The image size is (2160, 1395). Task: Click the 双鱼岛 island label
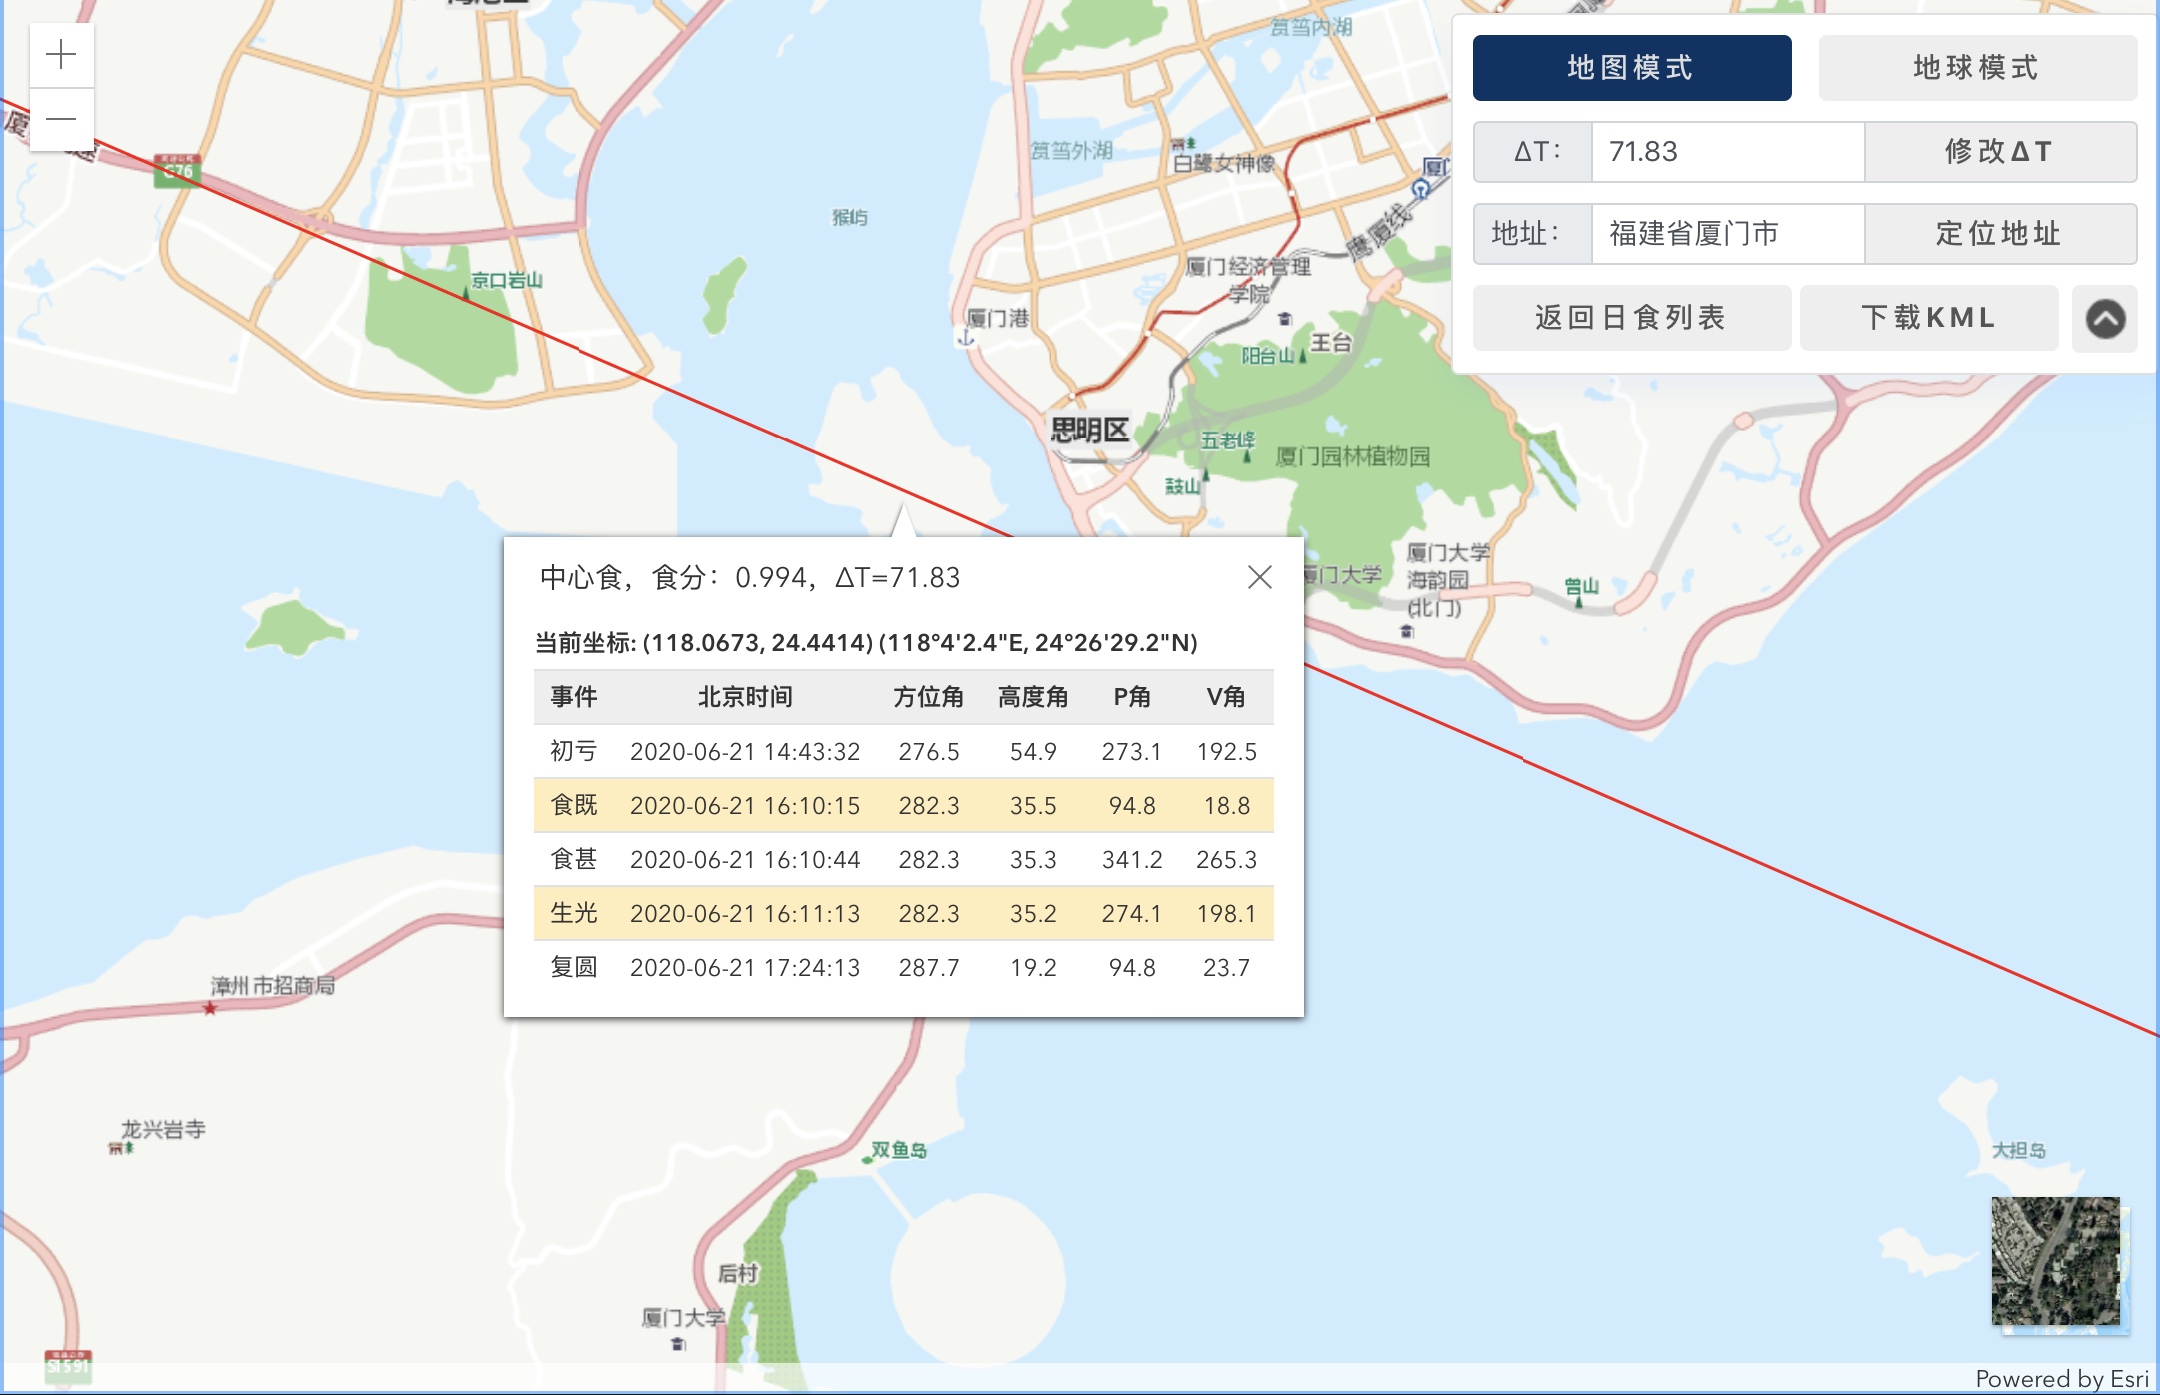(x=899, y=1150)
